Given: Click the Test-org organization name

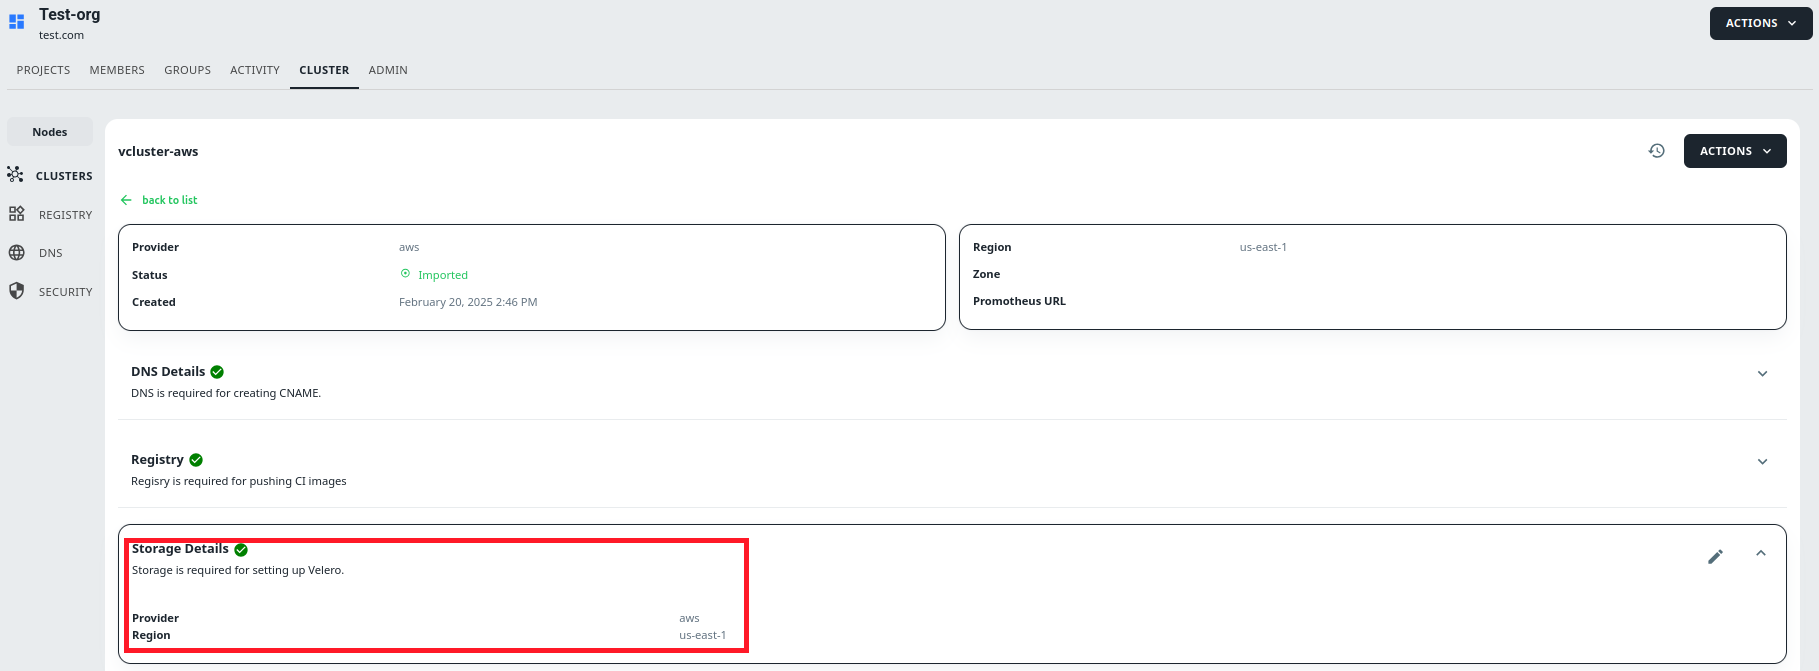Looking at the screenshot, I should pyautogui.click(x=70, y=14).
